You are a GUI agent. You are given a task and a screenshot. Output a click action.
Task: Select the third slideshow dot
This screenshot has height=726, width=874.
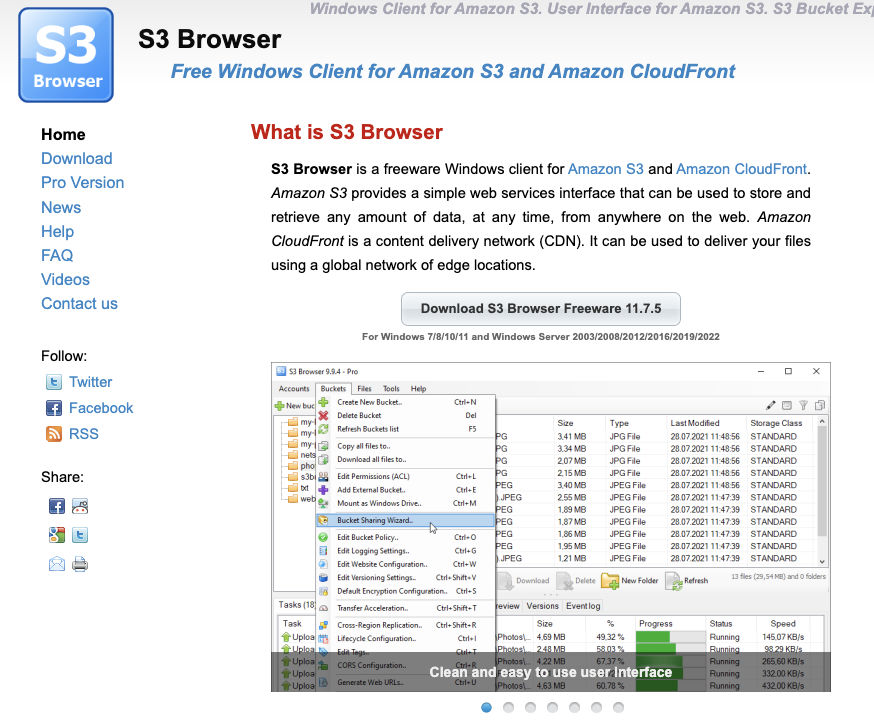[530, 708]
